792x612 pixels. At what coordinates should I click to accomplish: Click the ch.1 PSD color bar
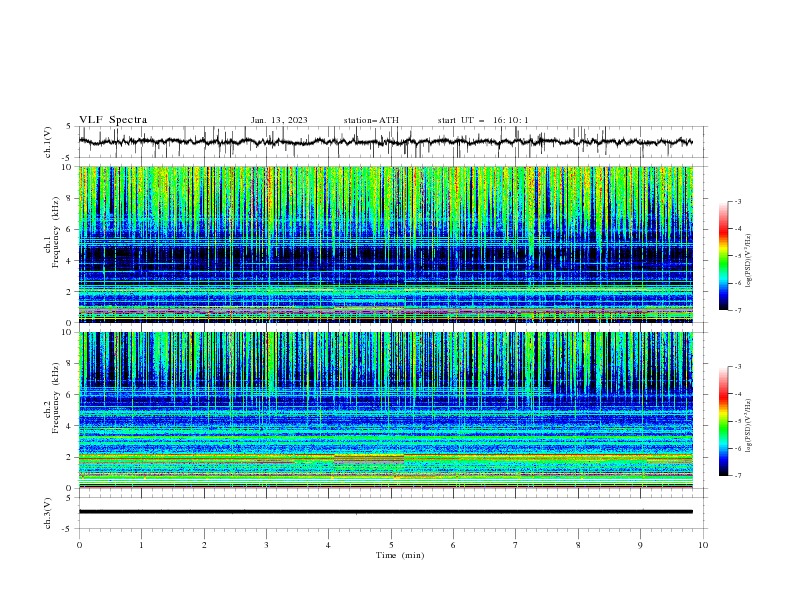point(724,256)
